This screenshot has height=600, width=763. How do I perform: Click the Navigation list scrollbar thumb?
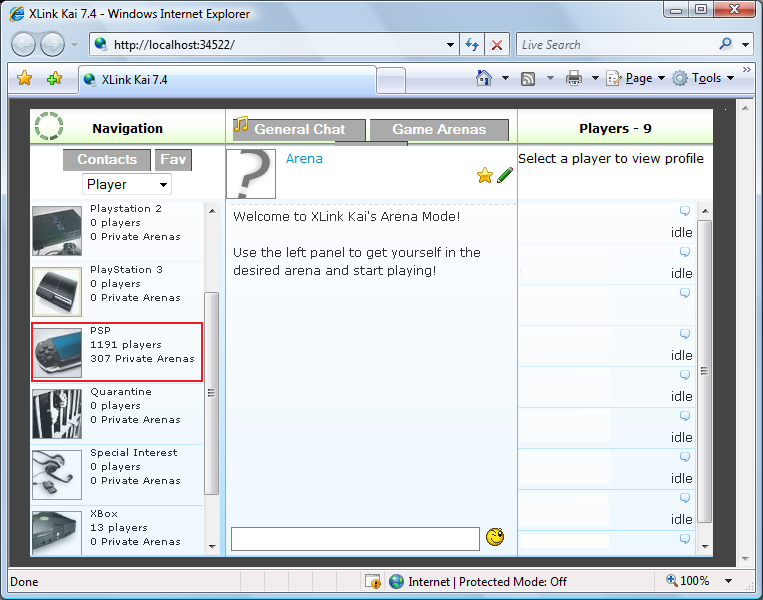[x=211, y=393]
